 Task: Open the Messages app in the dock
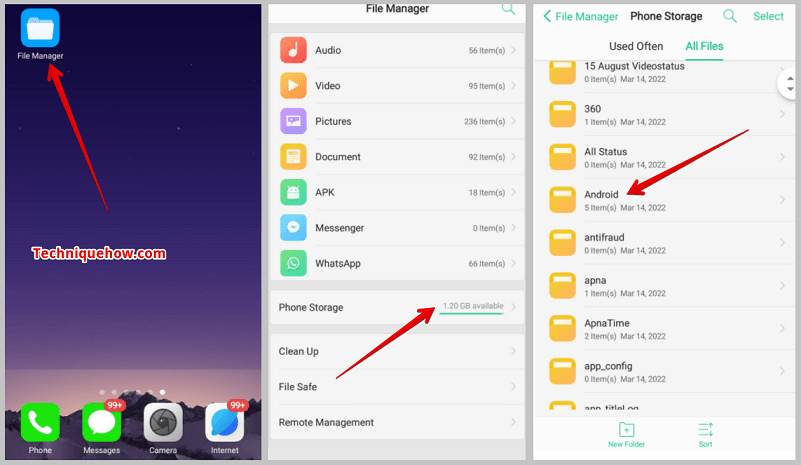(x=101, y=422)
